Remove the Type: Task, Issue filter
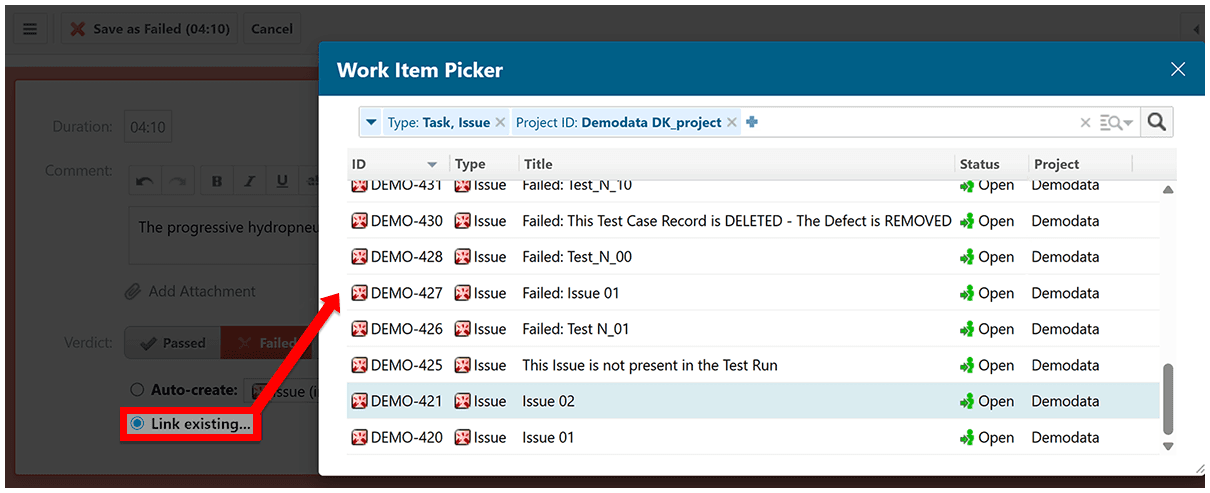Viewport: 1210px width, 493px height. pos(500,123)
